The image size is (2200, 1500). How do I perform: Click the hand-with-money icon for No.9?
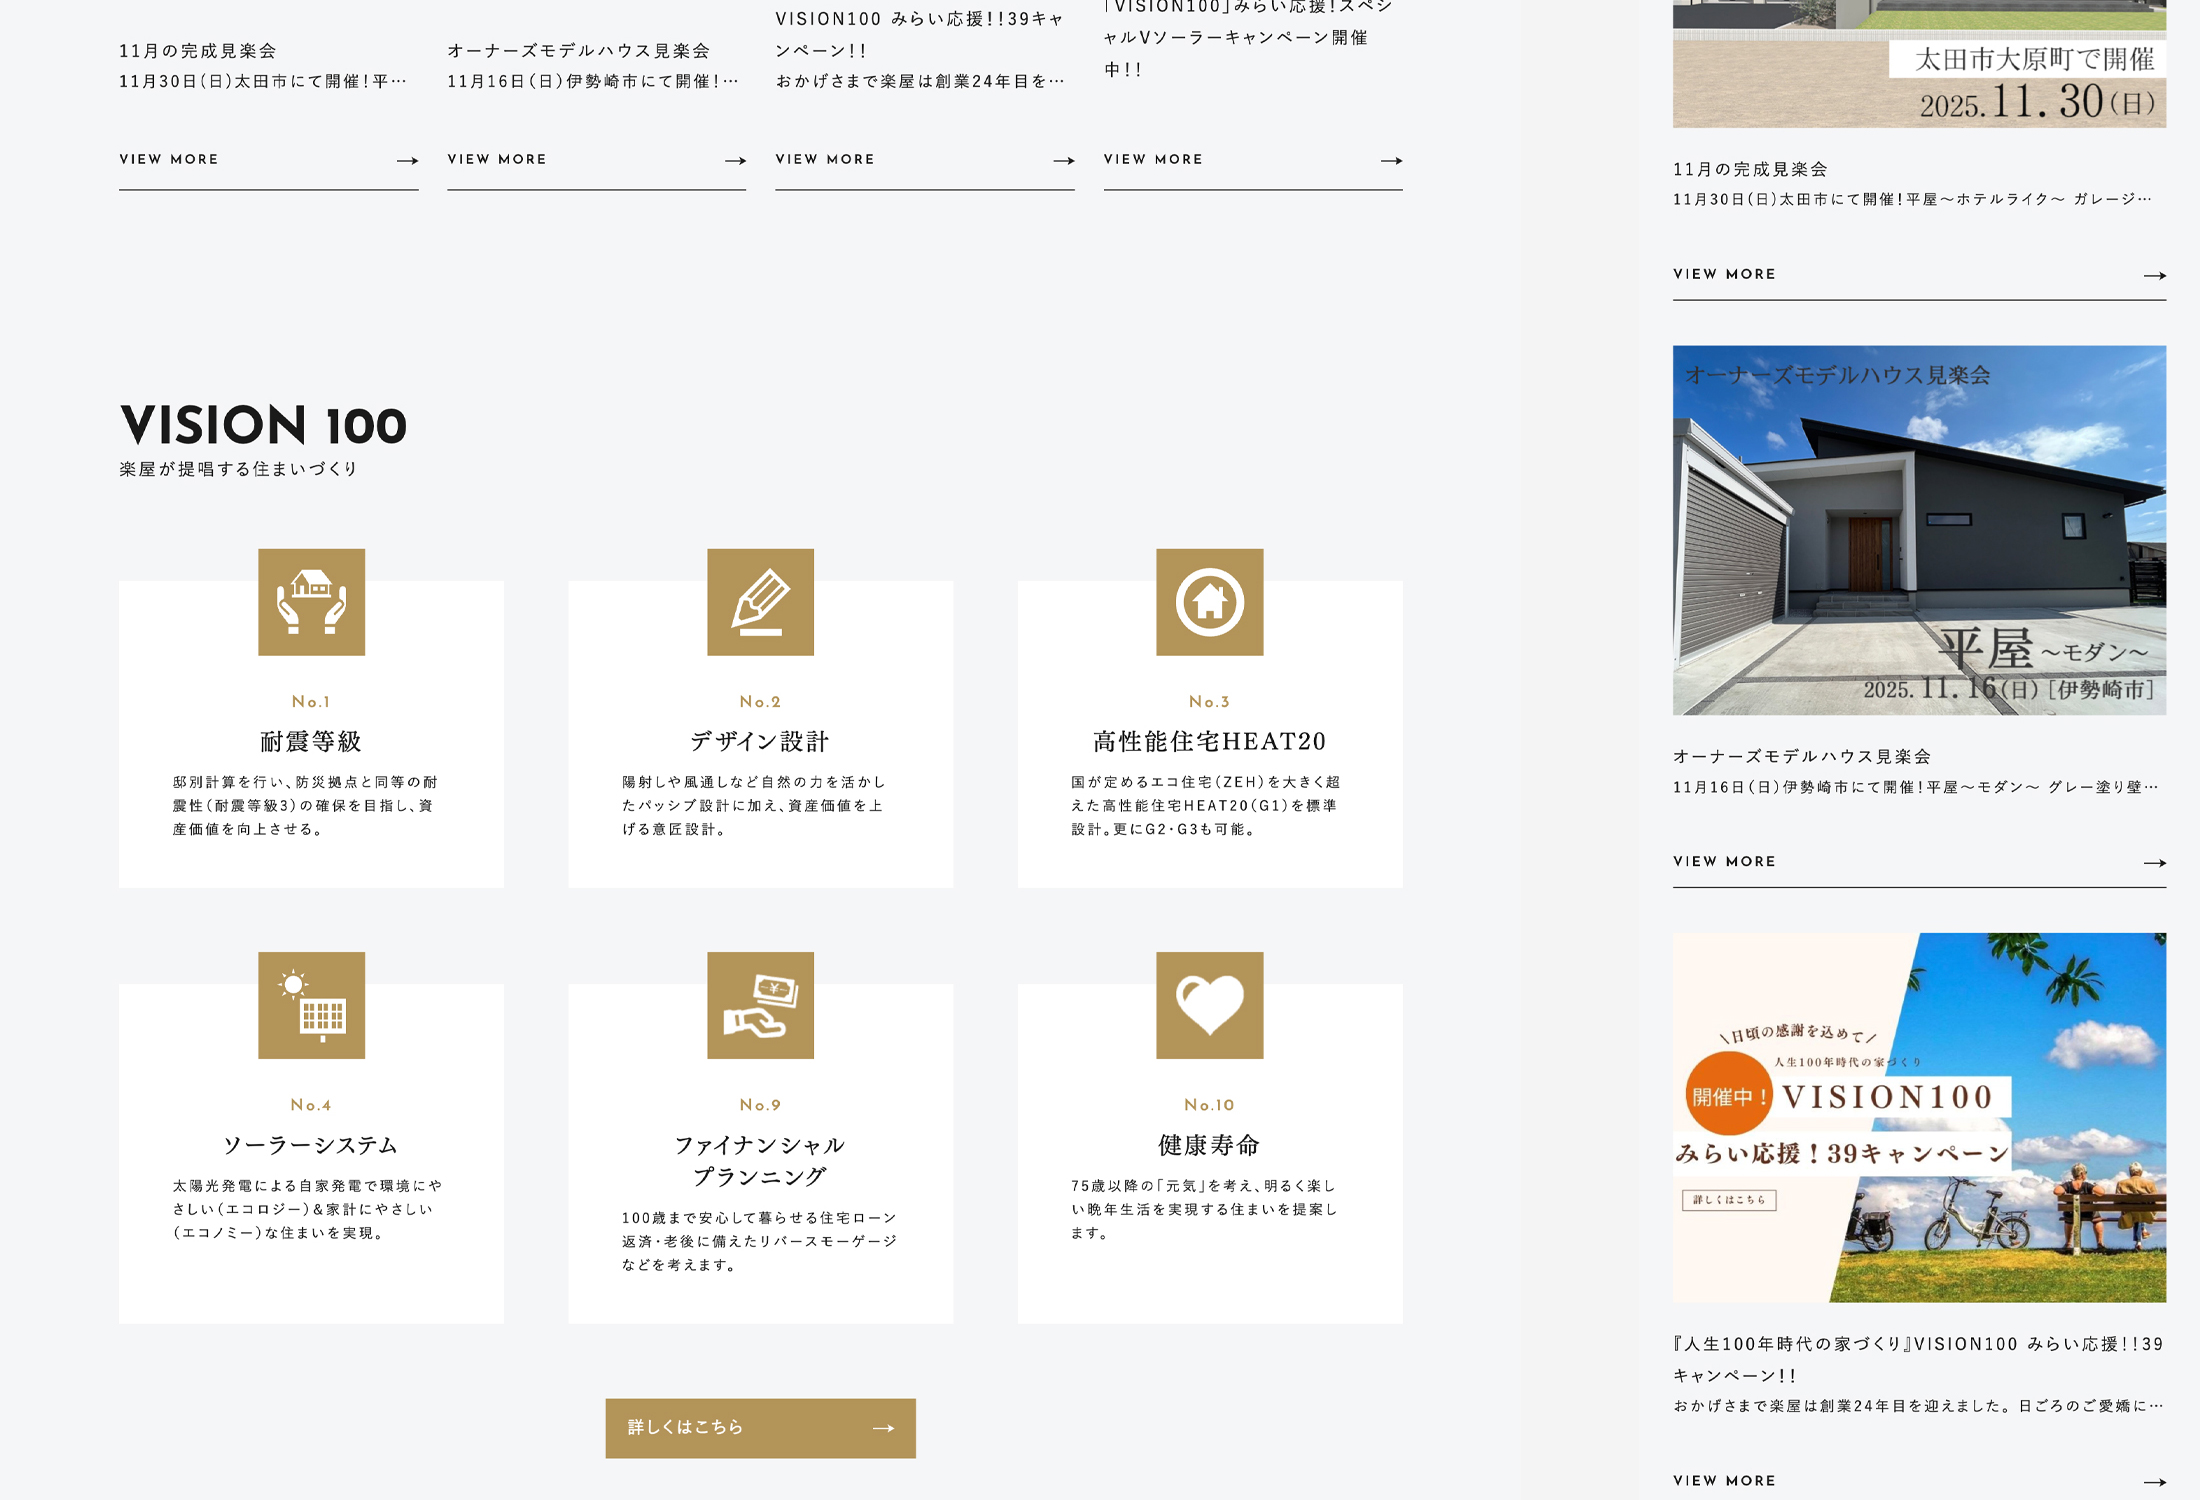[760, 1005]
